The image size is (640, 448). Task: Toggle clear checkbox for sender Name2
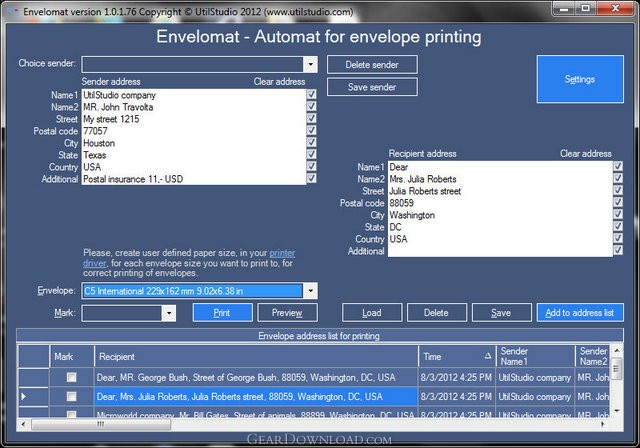point(311,106)
